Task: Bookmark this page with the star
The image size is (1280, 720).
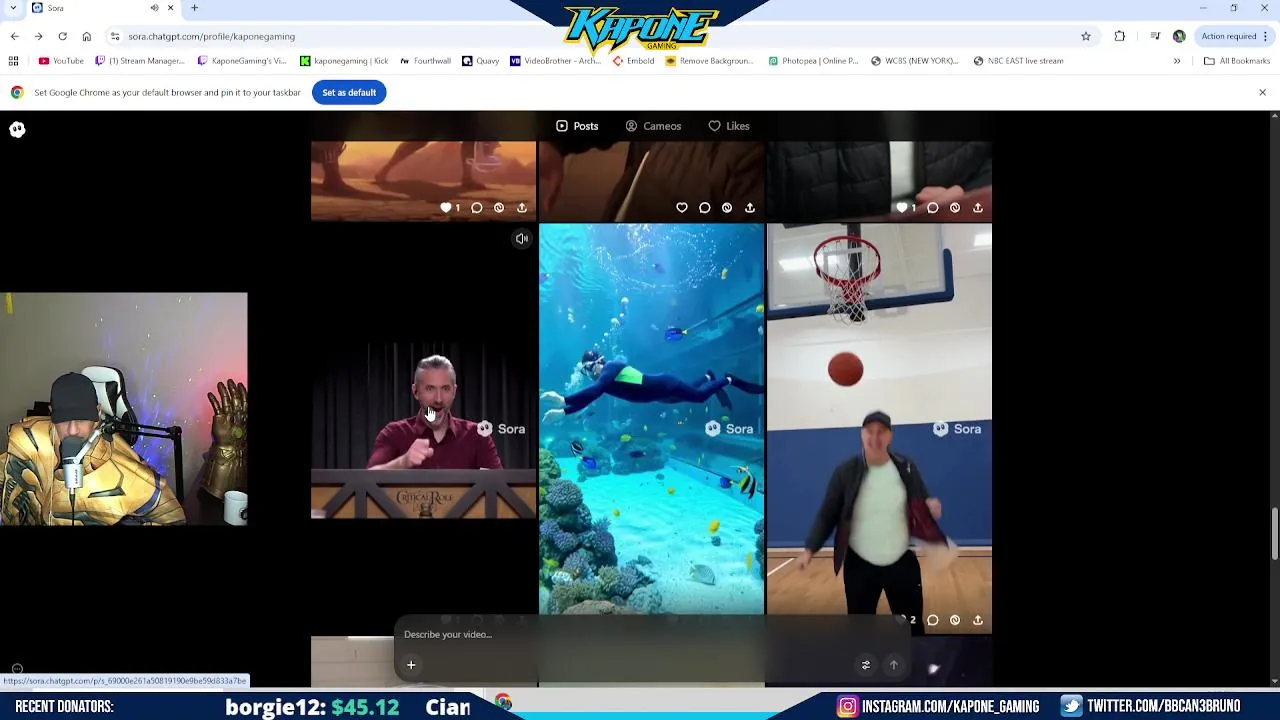Action: [x=1086, y=36]
